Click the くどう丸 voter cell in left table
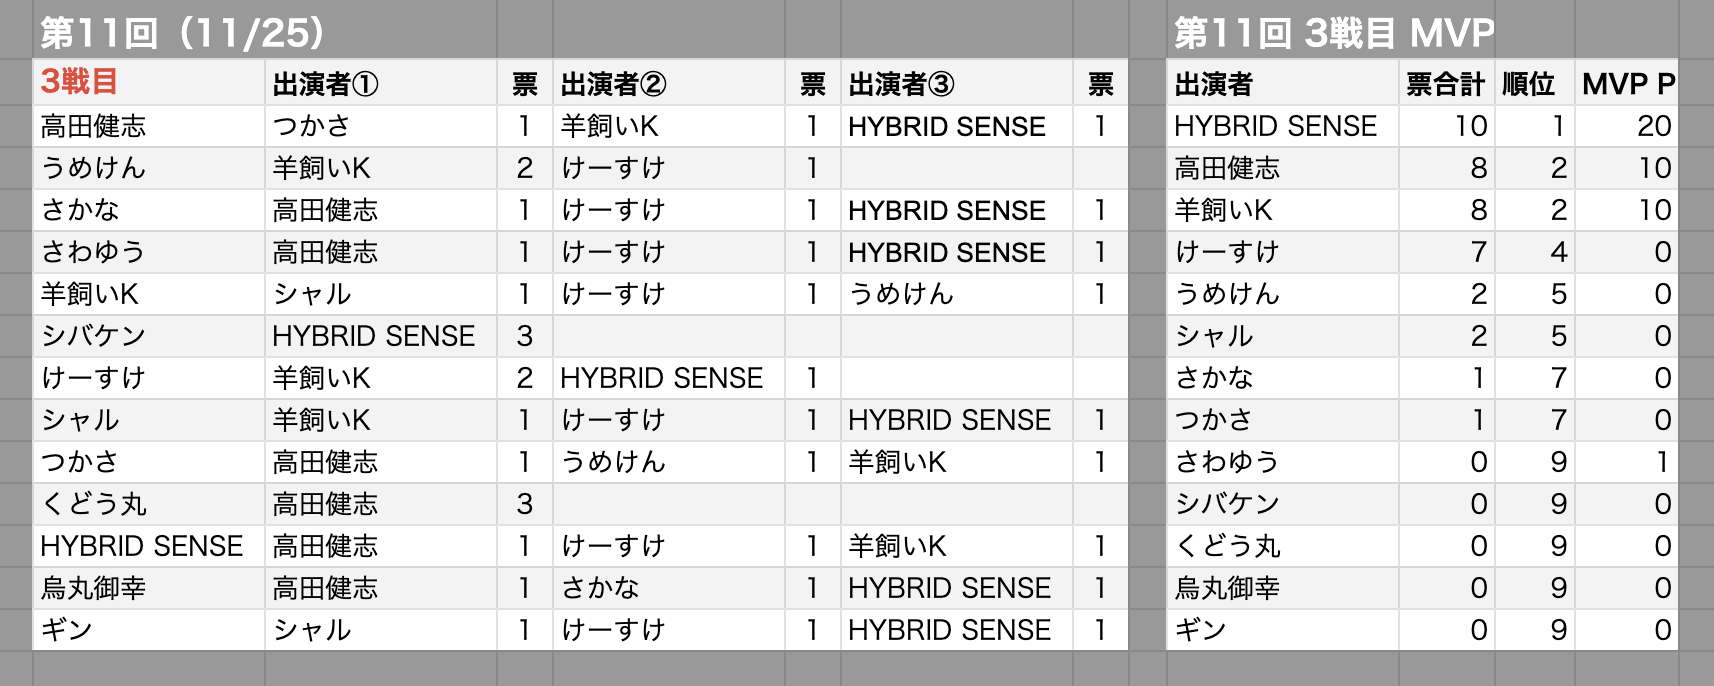Image resolution: width=1714 pixels, height=686 pixels. (93, 504)
